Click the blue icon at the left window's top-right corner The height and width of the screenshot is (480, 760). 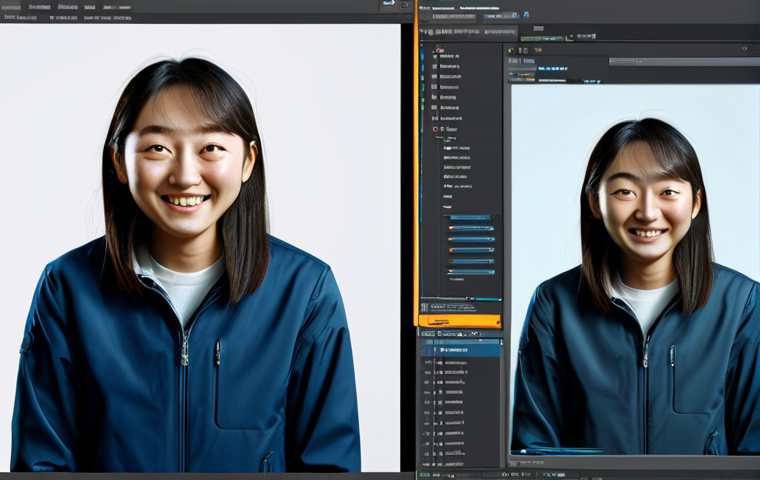tap(389, 3)
